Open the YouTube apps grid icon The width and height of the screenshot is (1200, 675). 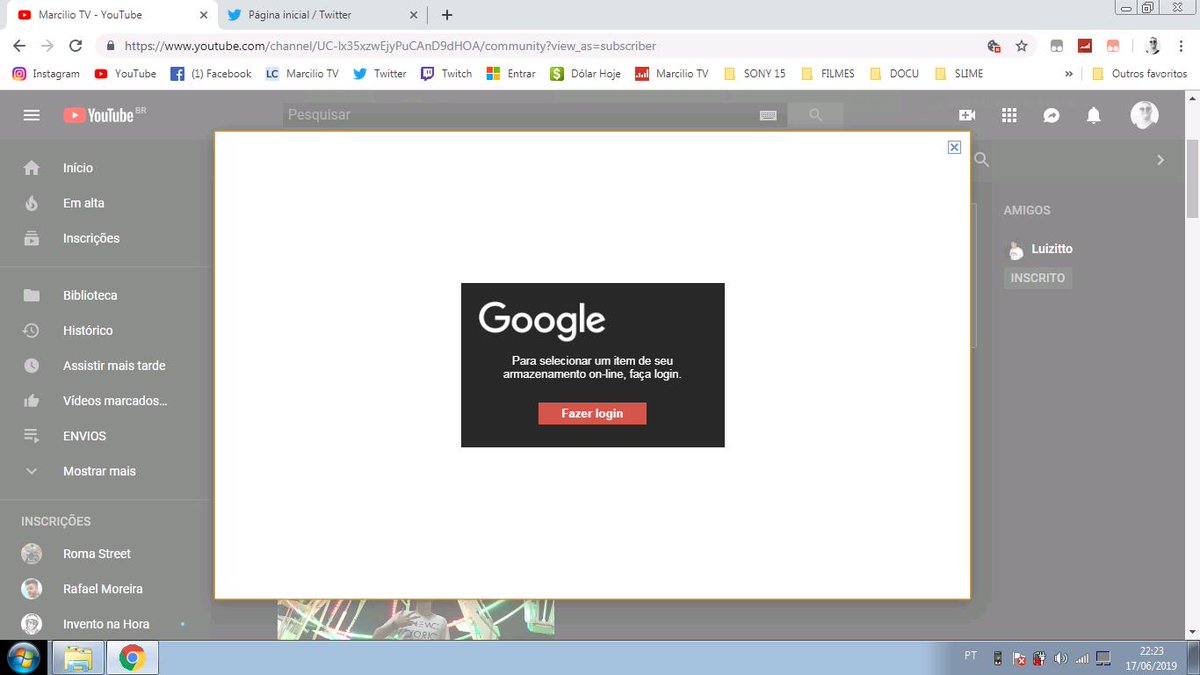click(x=1009, y=115)
